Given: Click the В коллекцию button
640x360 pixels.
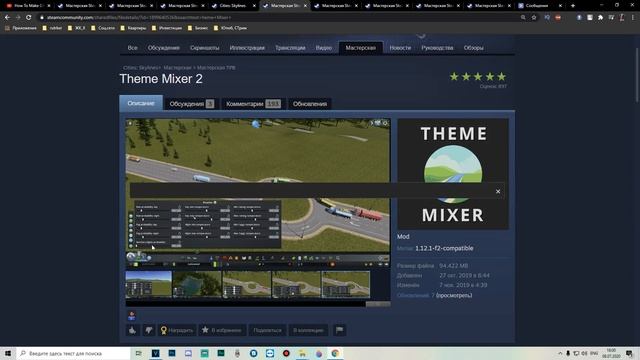Looking at the screenshot, I should [308, 330].
